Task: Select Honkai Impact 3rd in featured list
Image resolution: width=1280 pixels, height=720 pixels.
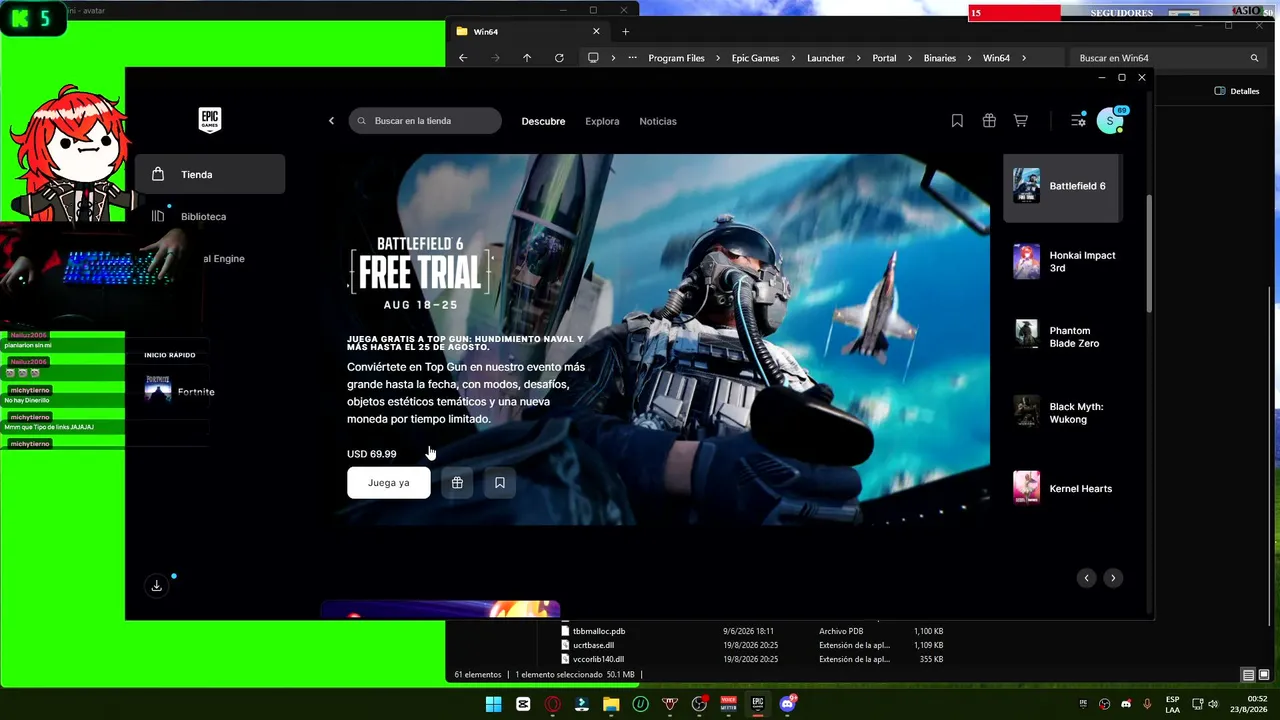Action: (x=1063, y=262)
